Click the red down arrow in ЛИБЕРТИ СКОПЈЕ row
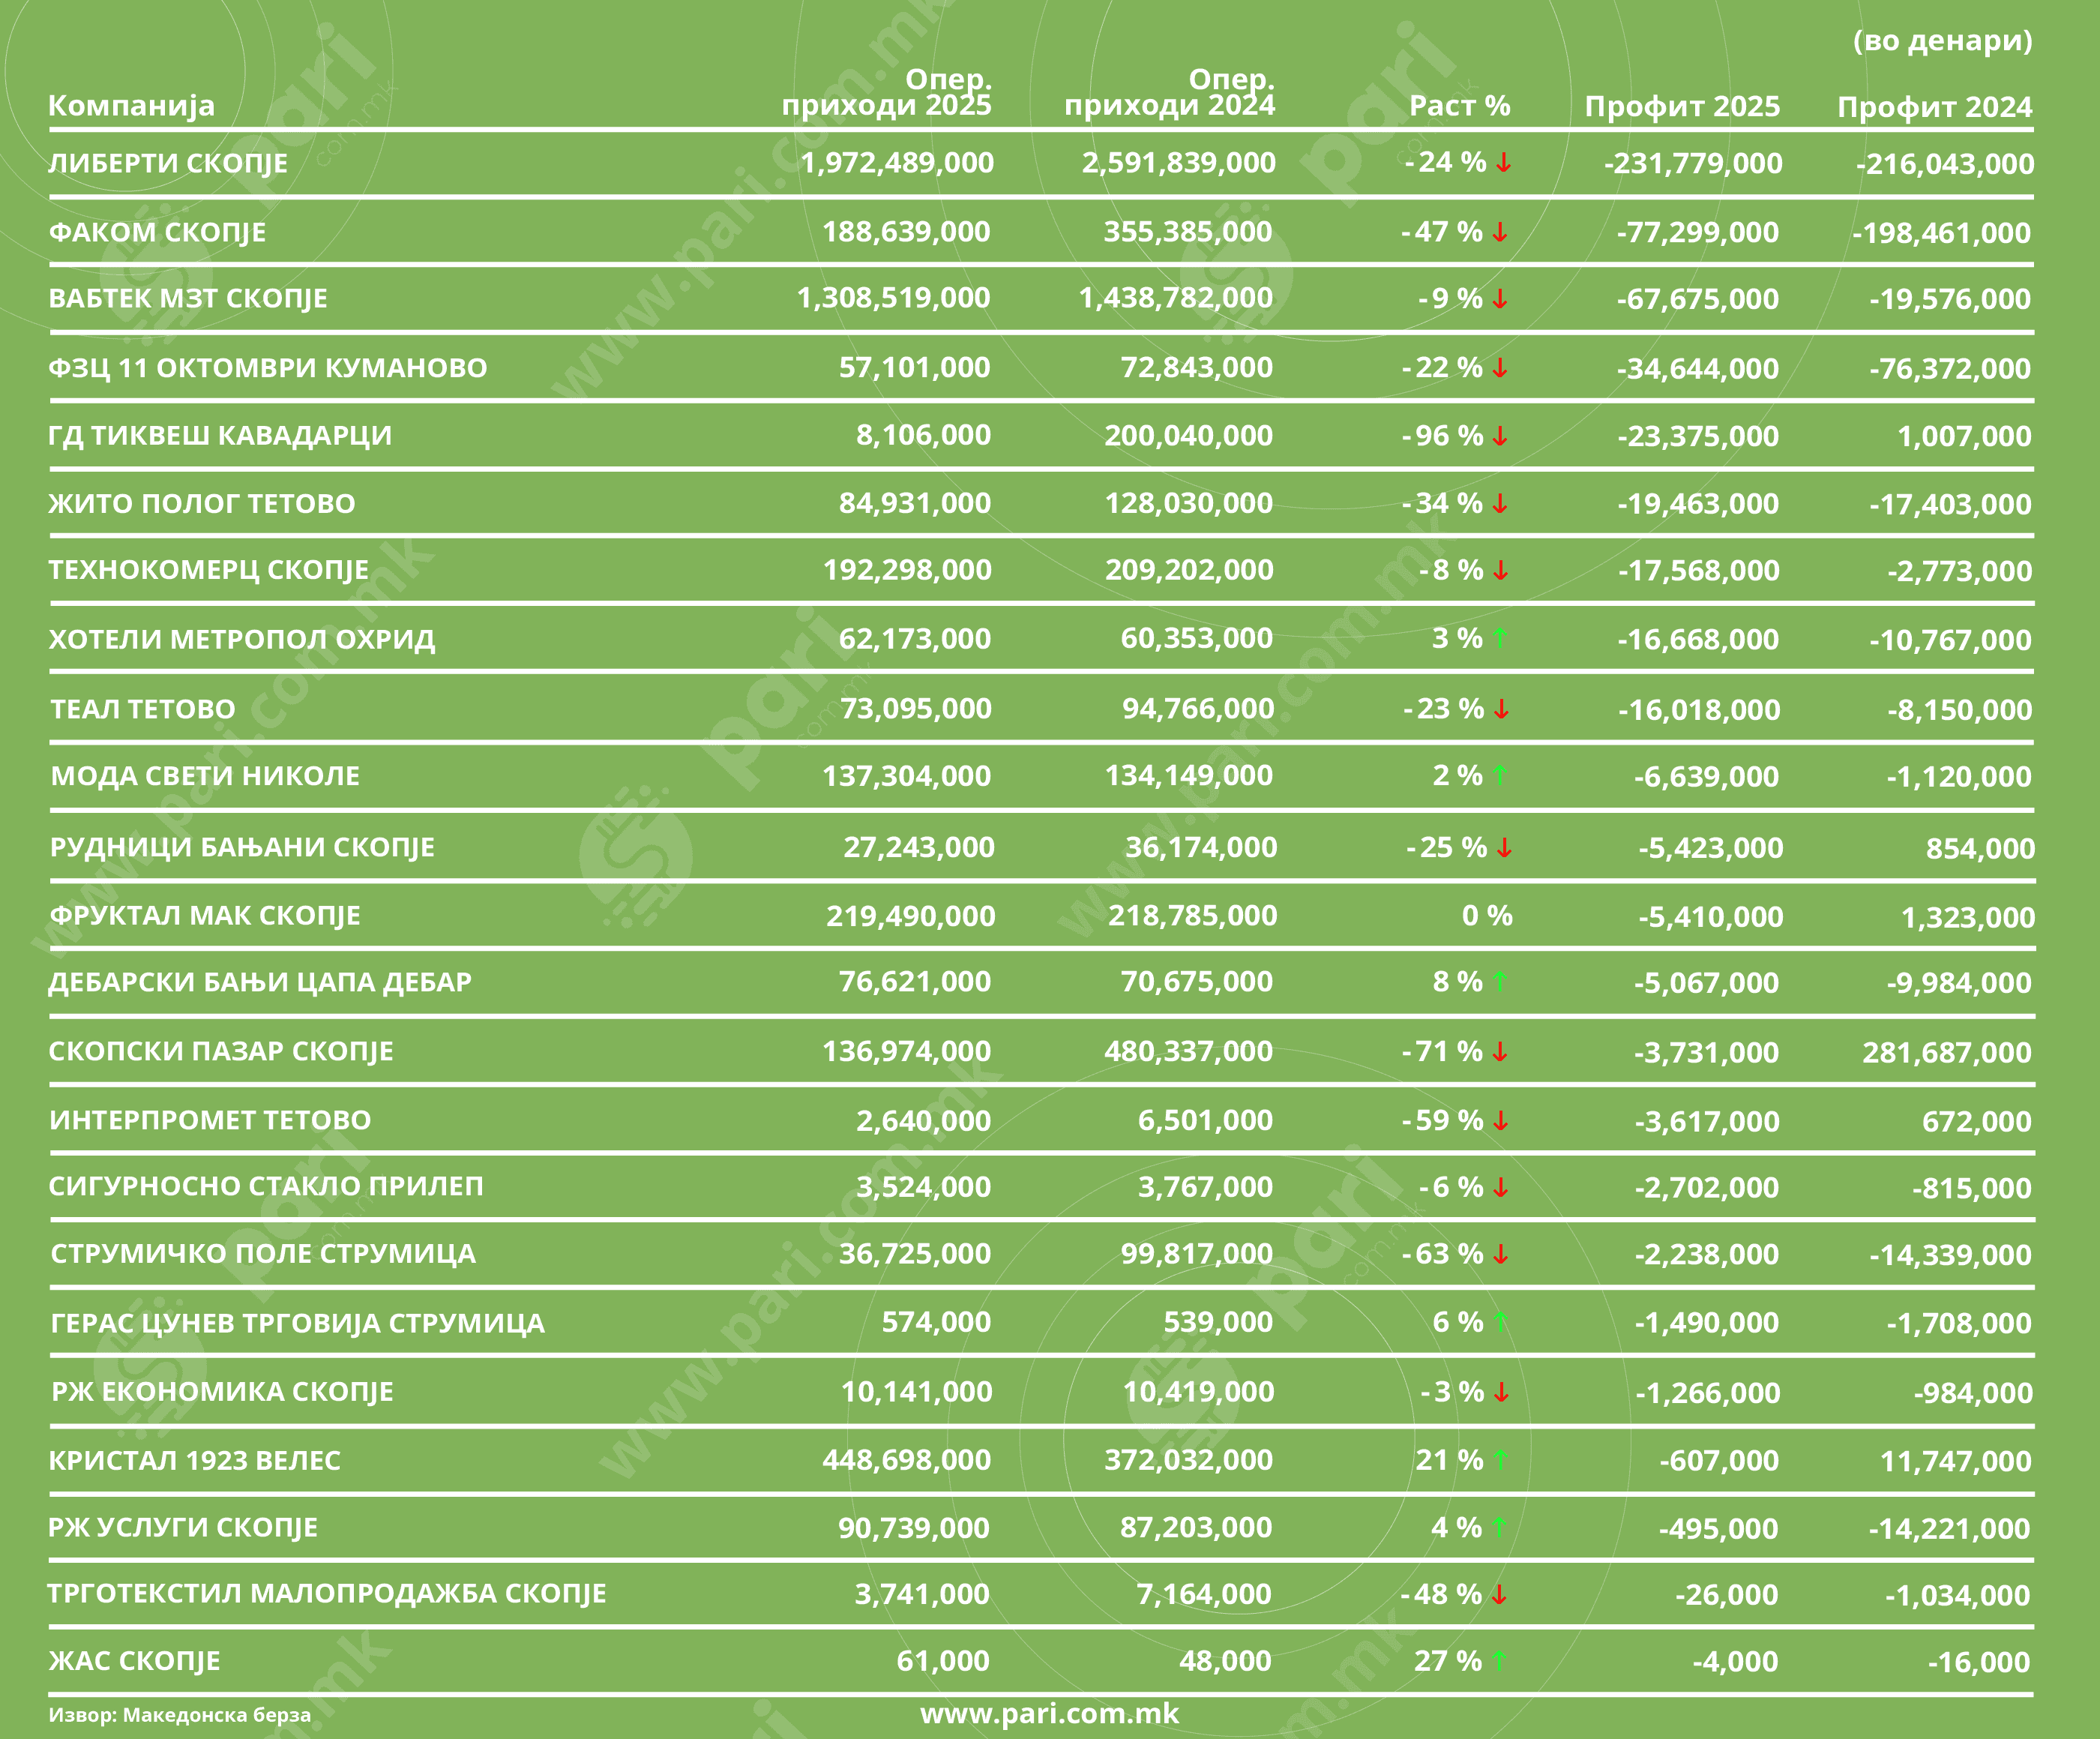Image resolution: width=2100 pixels, height=1739 pixels. (x=1503, y=163)
